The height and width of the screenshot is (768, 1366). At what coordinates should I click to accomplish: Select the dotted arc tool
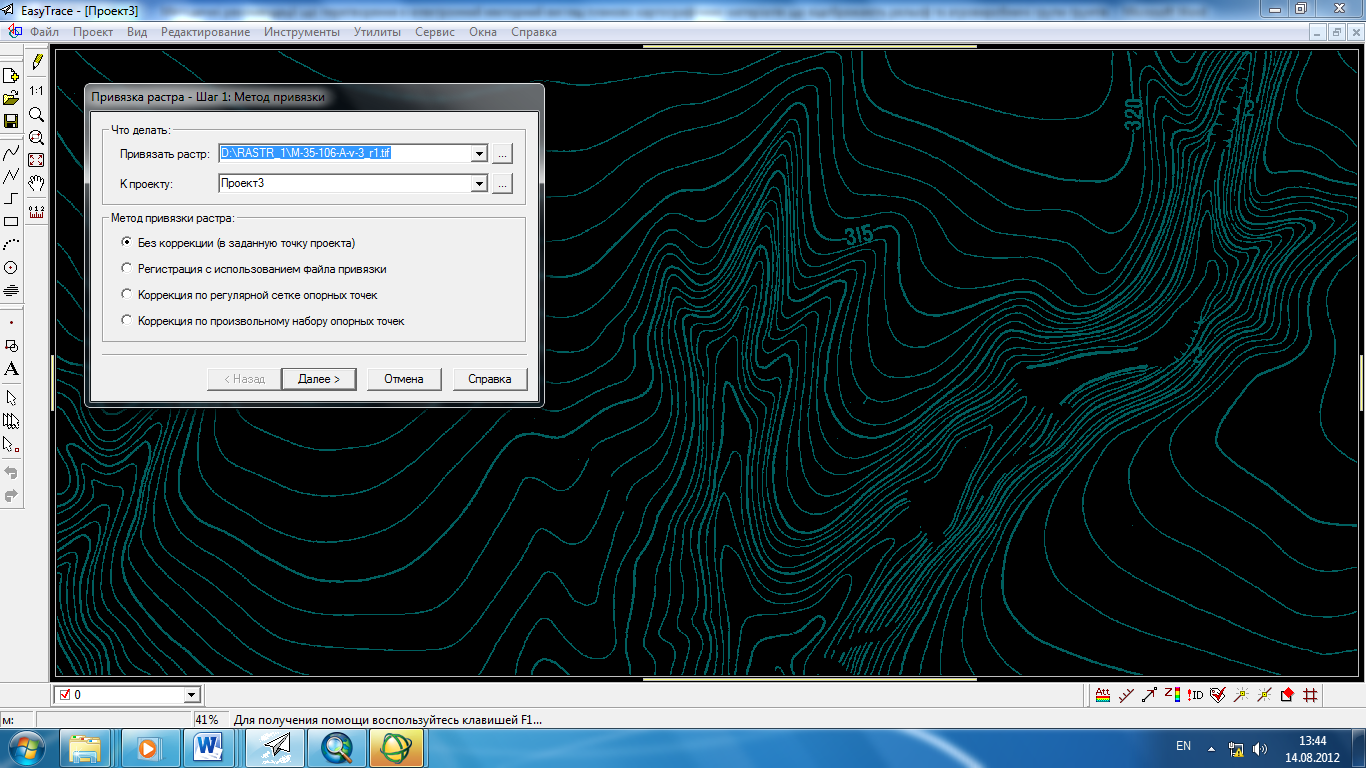point(11,245)
